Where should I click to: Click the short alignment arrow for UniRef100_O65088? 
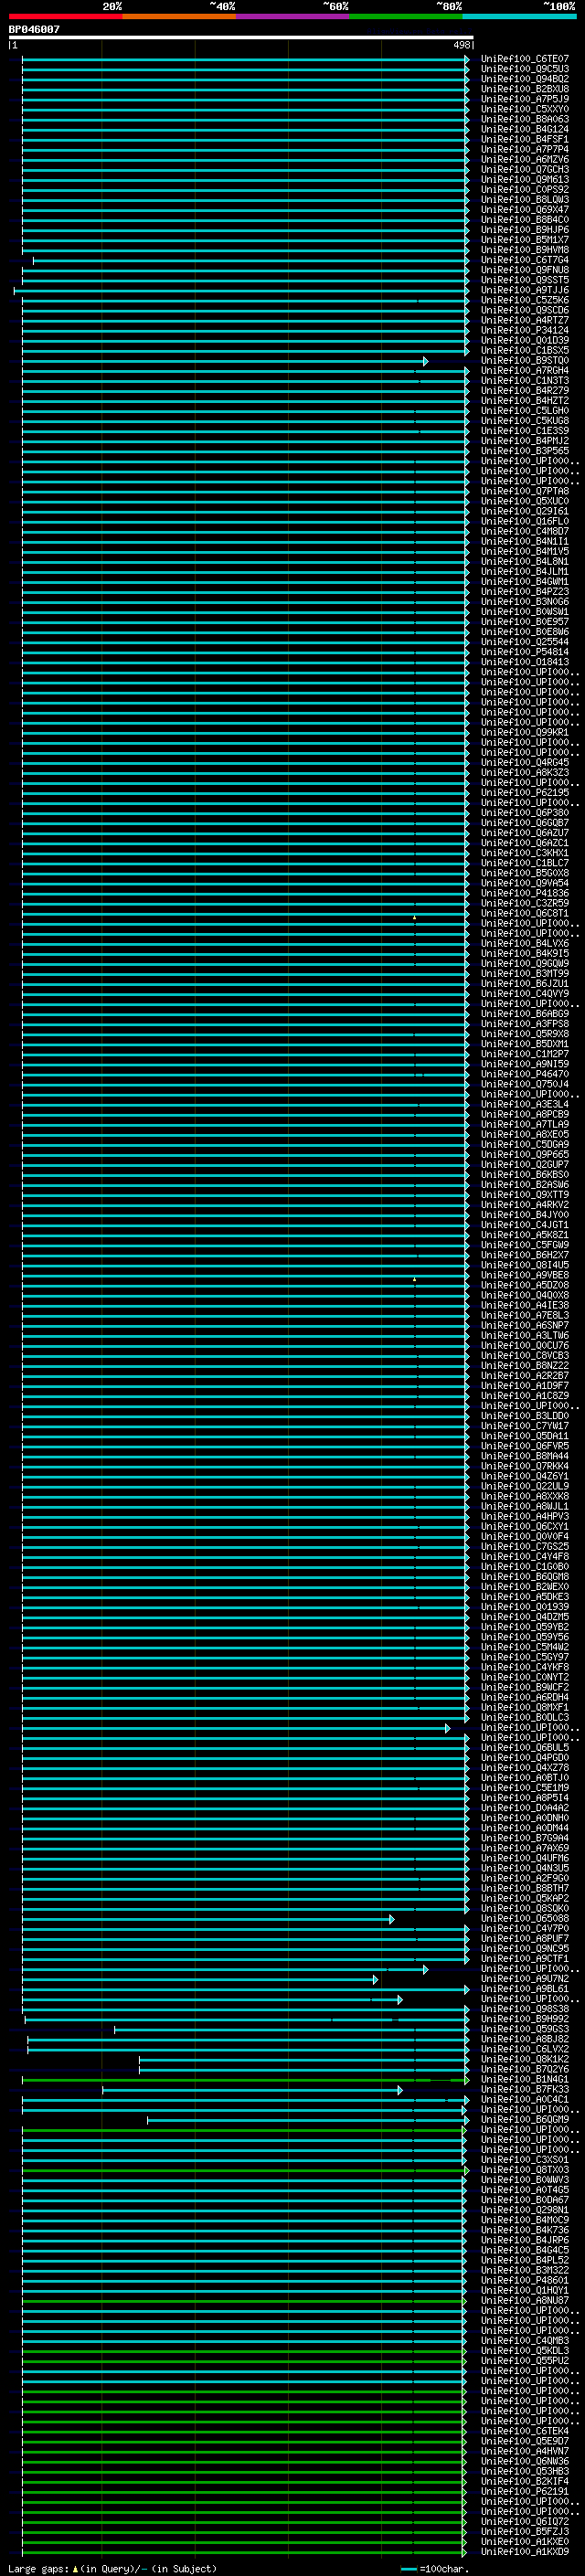[208, 1919]
